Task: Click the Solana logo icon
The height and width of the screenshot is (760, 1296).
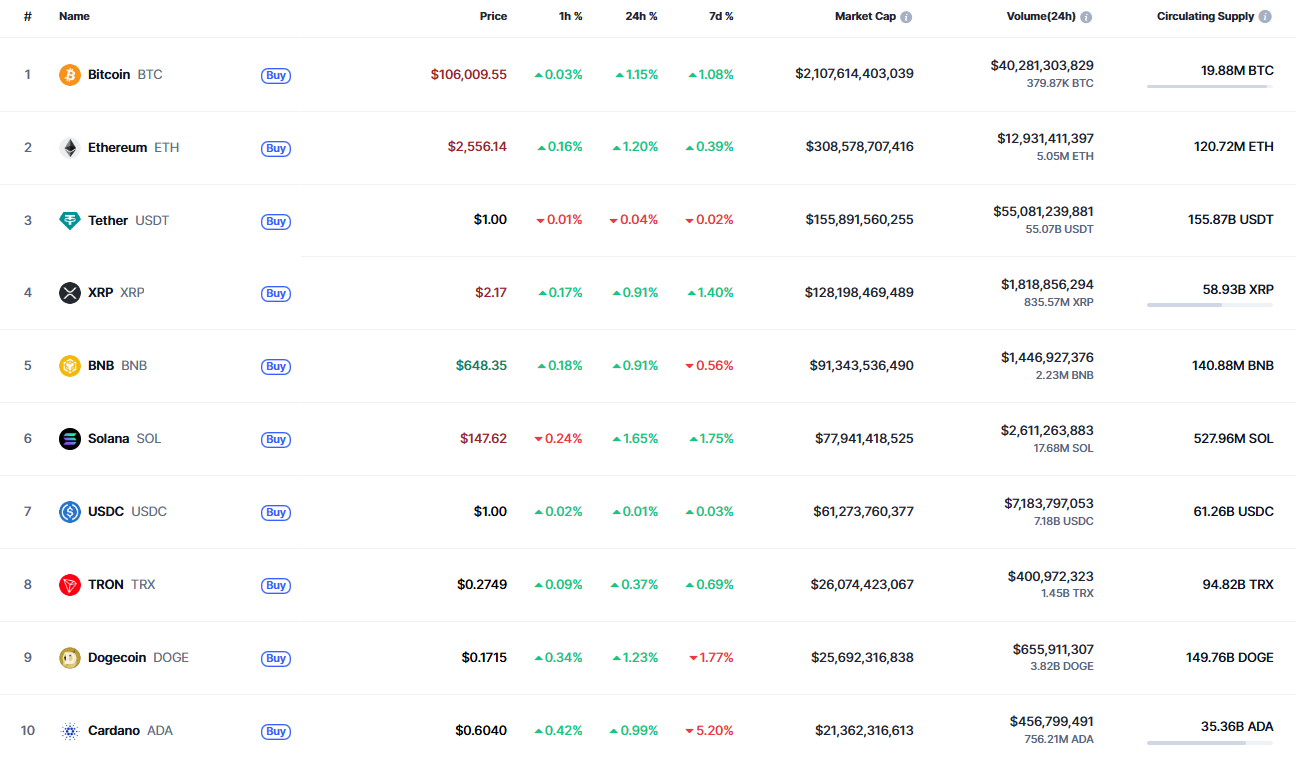Action: (x=70, y=439)
